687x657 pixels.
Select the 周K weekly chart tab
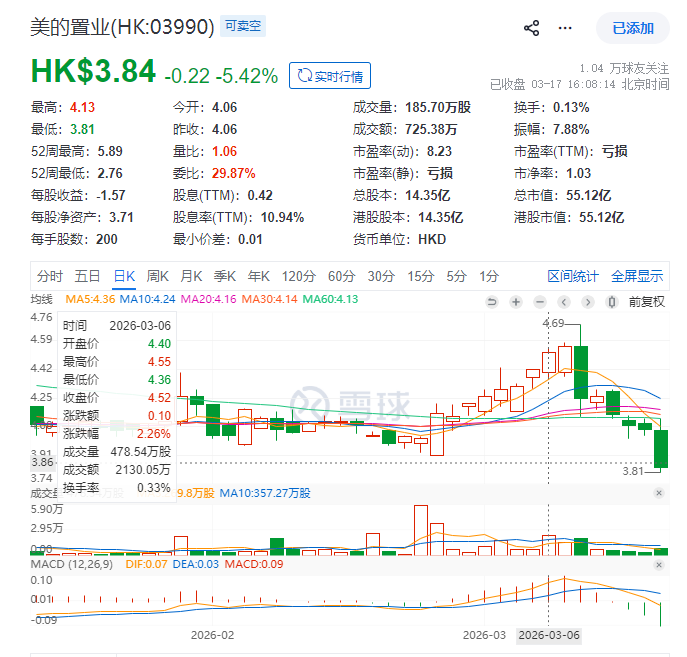pos(157,276)
